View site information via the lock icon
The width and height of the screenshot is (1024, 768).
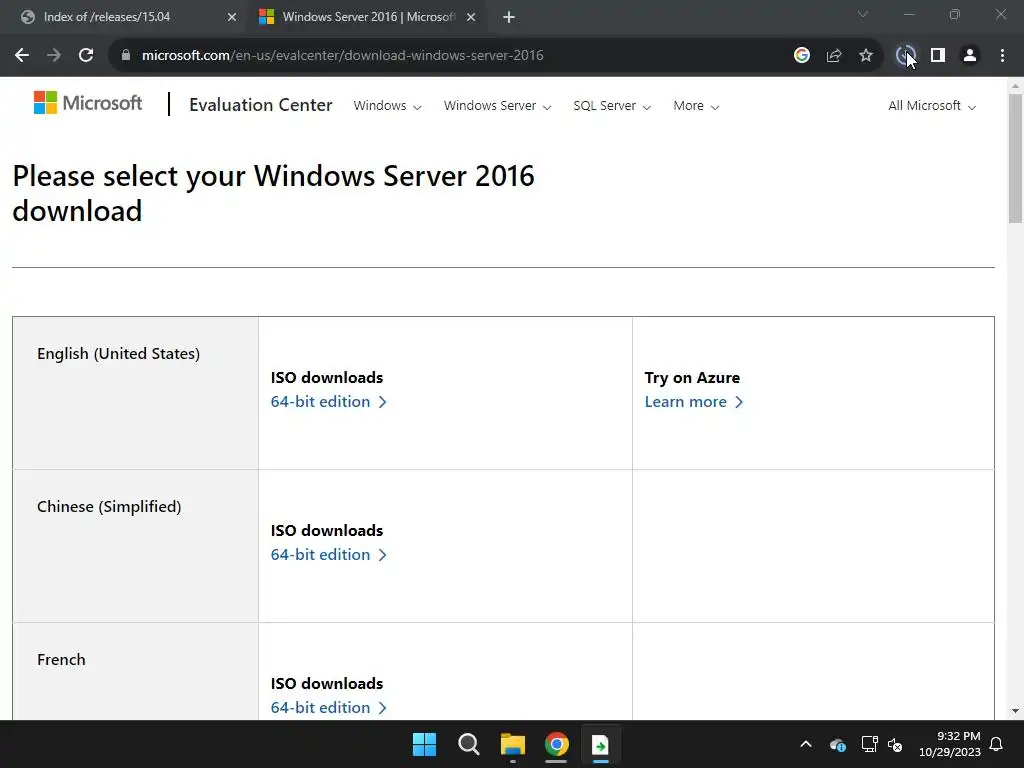(x=126, y=56)
